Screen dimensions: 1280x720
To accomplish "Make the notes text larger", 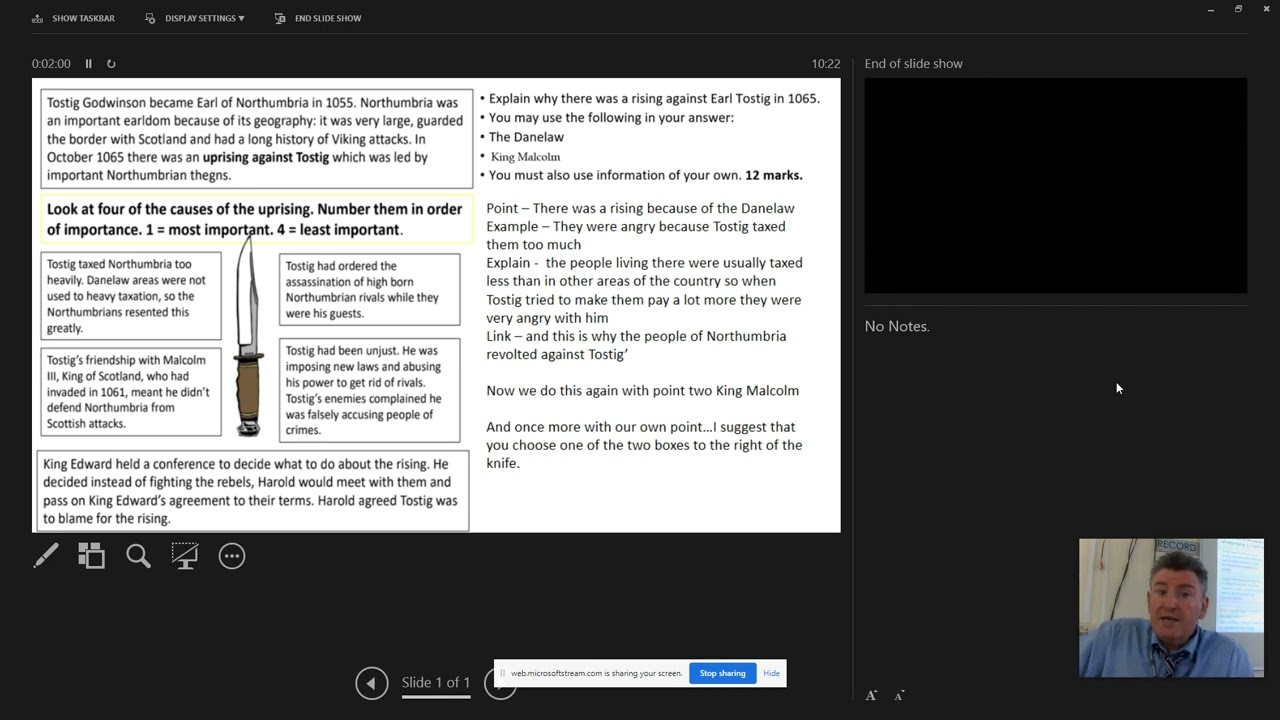I will pyautogui.click(x=871, y=695).
